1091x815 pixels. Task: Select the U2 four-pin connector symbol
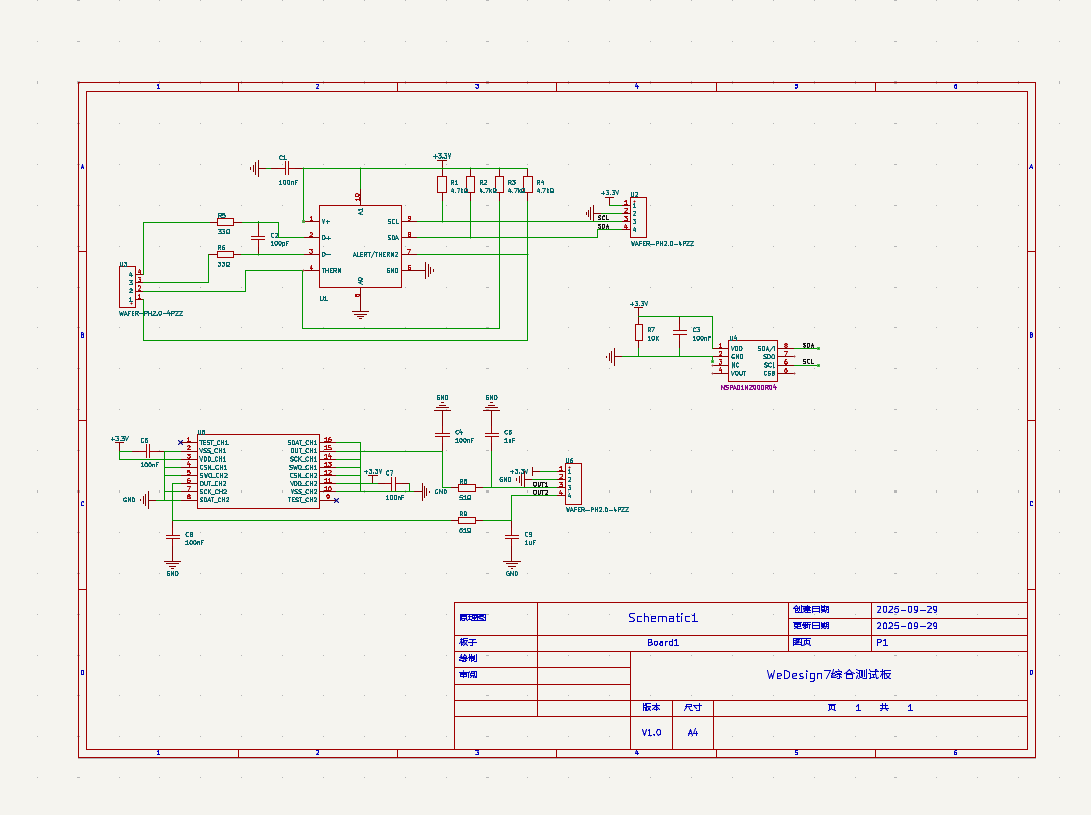pyautogui.click(x=638, y=217)
